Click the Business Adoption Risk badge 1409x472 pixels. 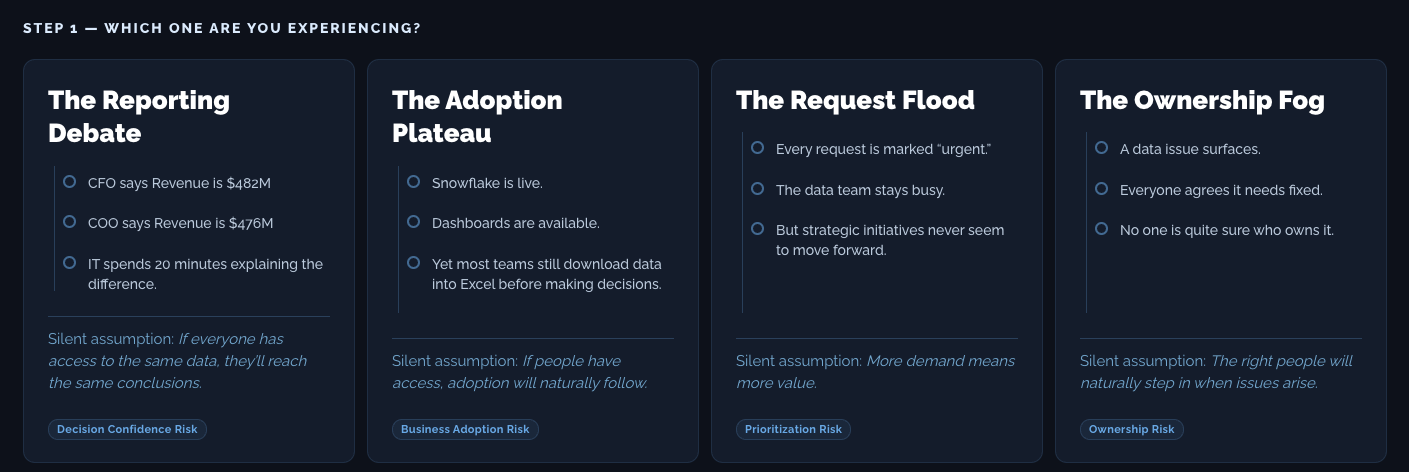click(x=465, y=429)
